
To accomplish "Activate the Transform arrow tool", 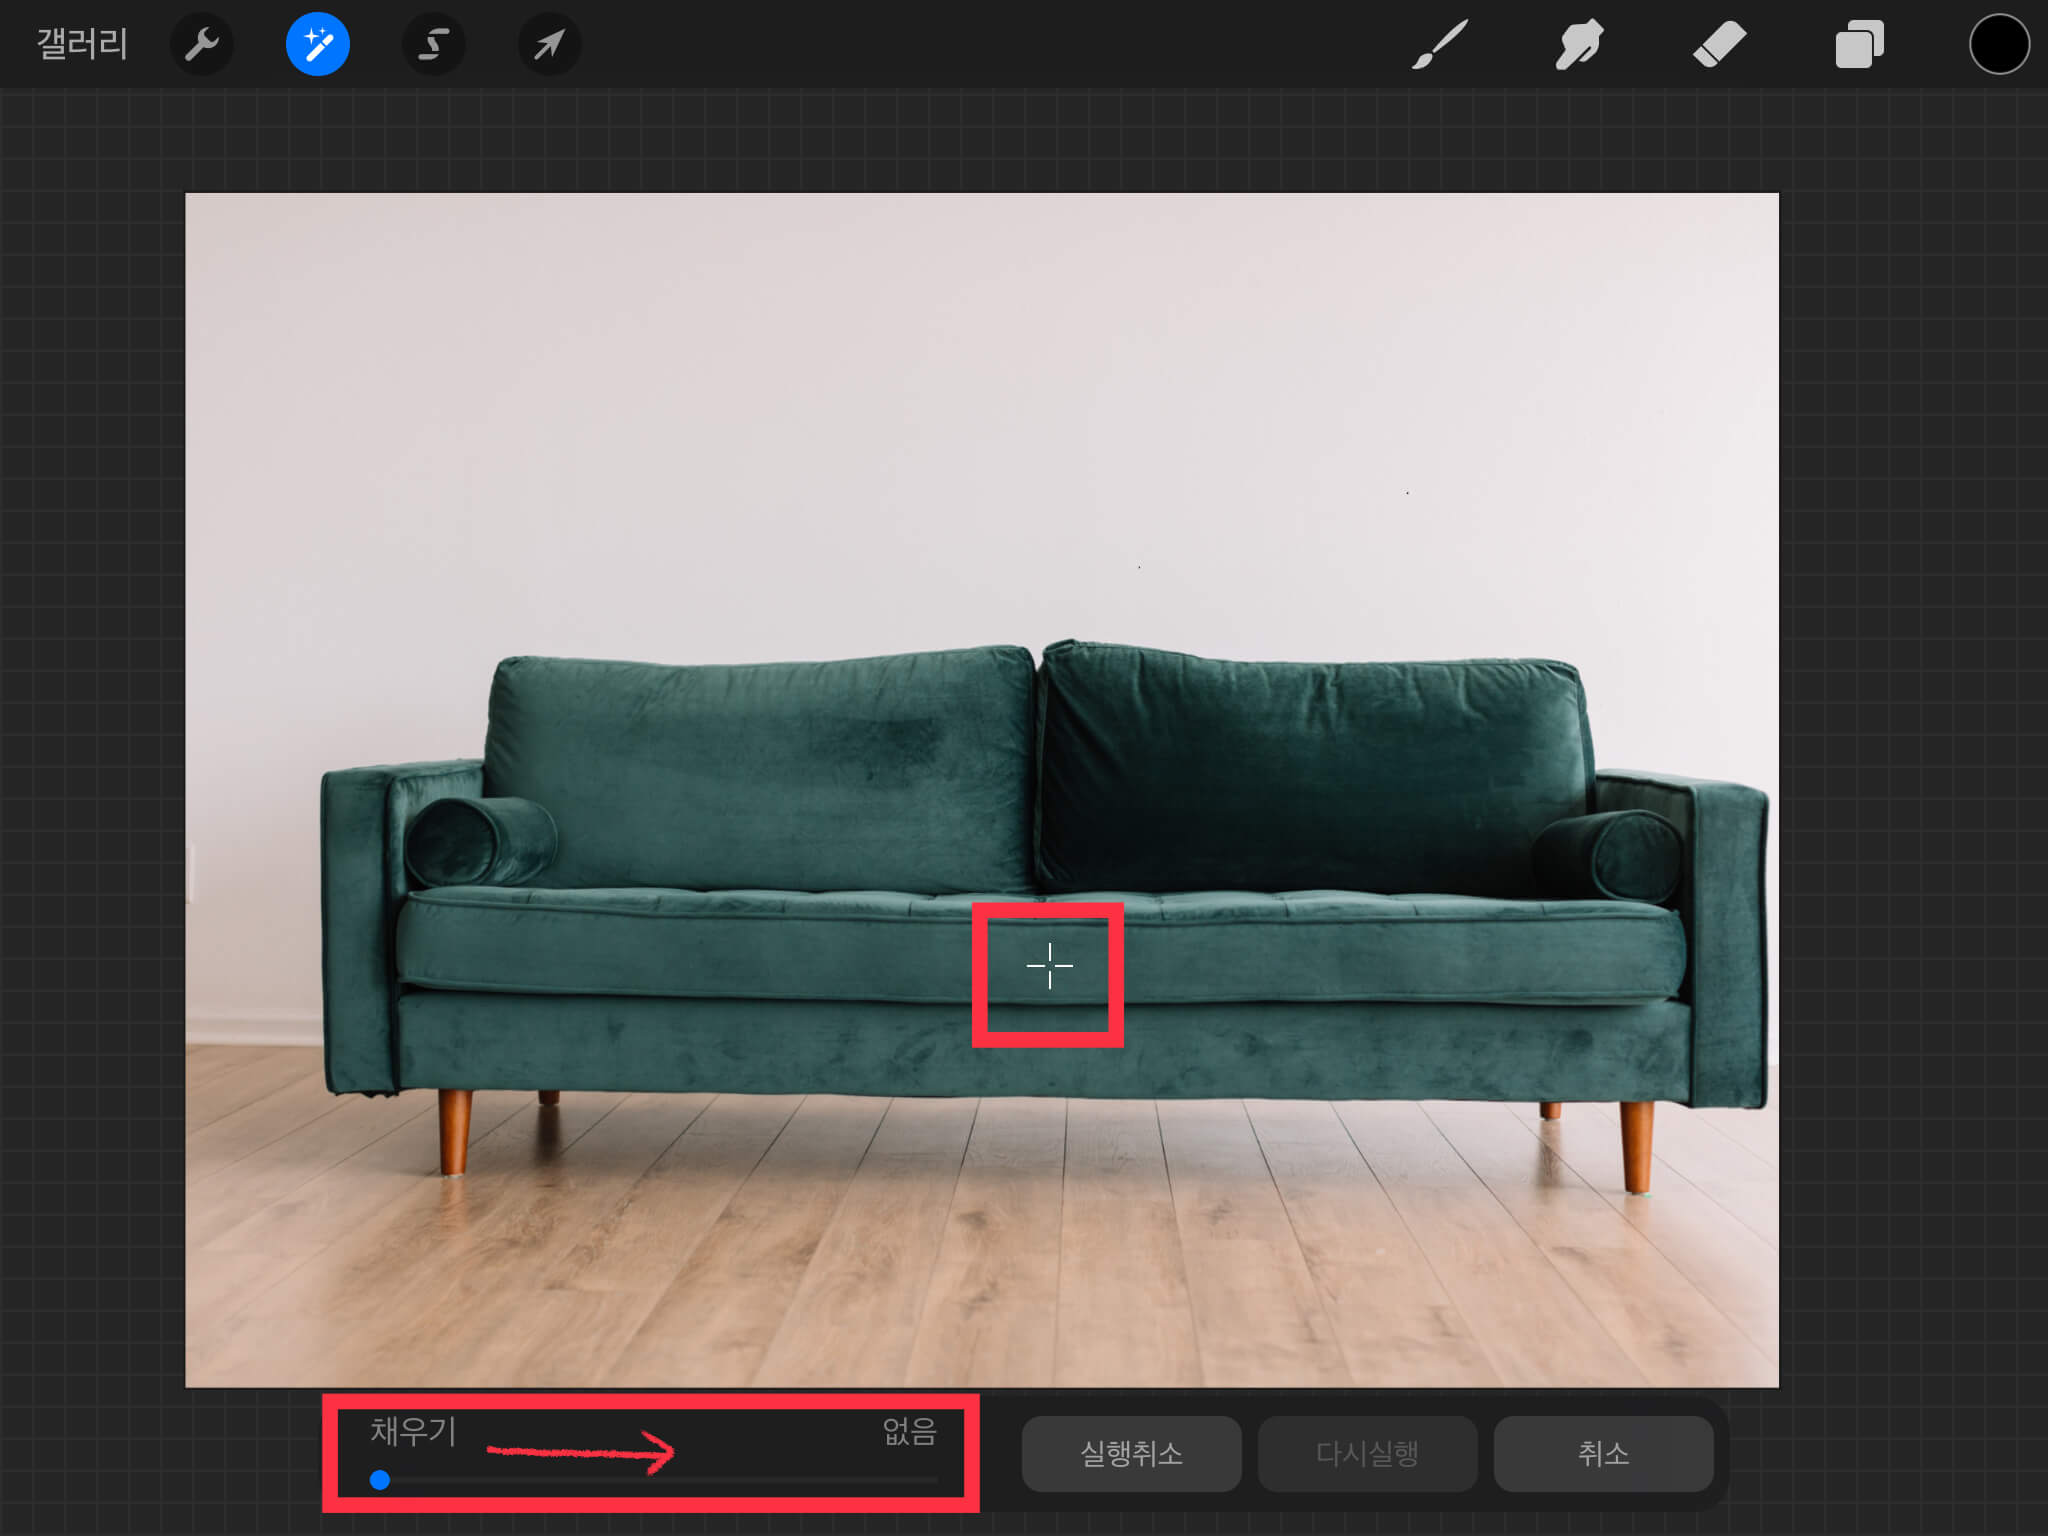I will (x=549, y=44).
